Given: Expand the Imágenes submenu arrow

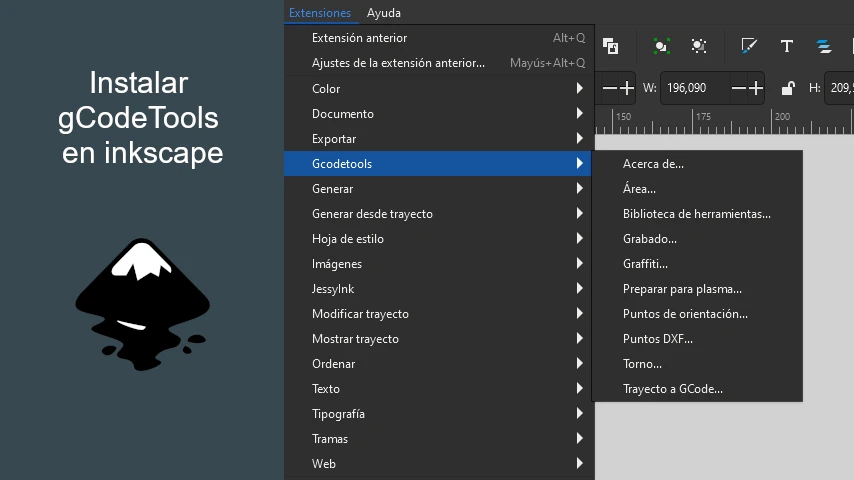Looking at the screenshot, I should pyautogui.click(x=580, y=264).
